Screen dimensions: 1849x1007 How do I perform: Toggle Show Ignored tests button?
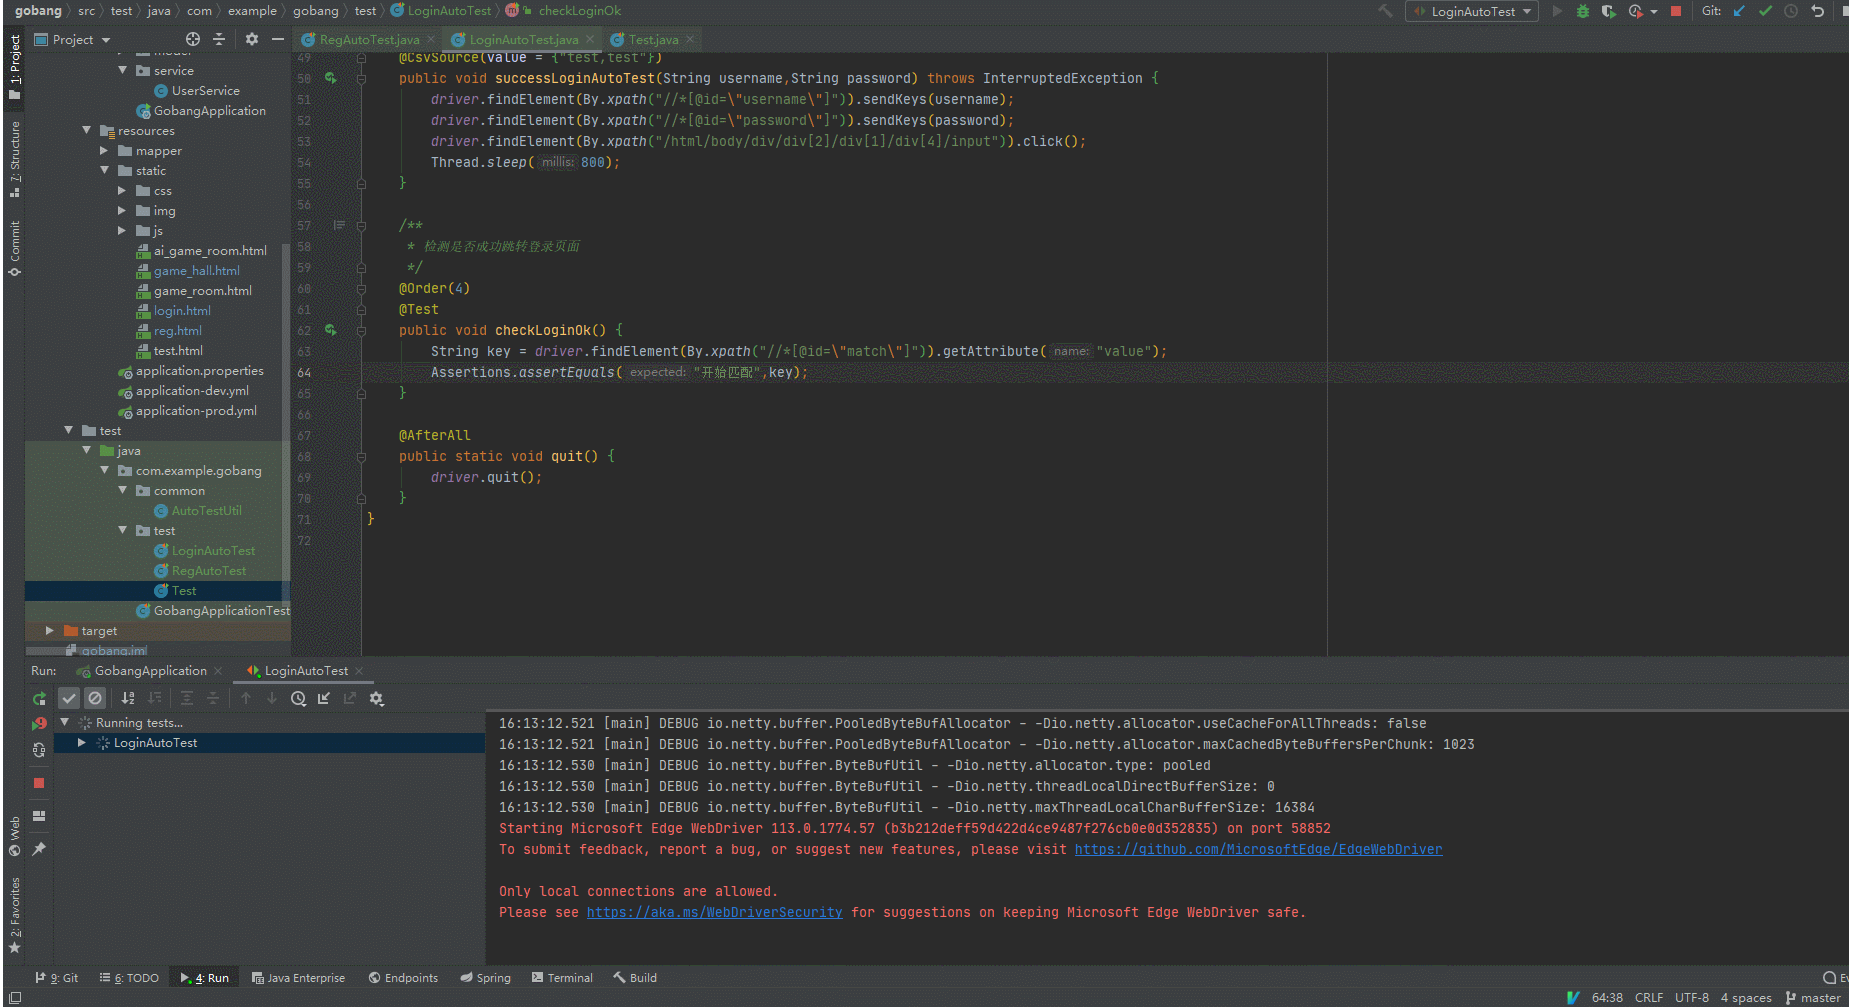[x=95, y=698]
